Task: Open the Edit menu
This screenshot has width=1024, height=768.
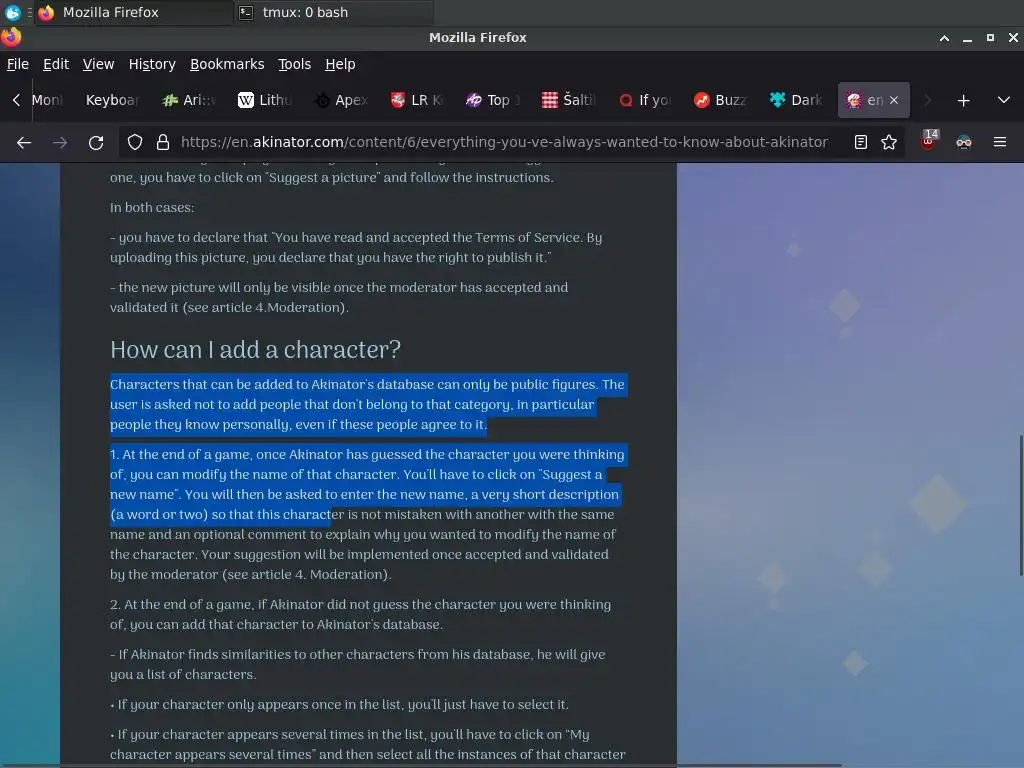Action: tap(56, 65)
